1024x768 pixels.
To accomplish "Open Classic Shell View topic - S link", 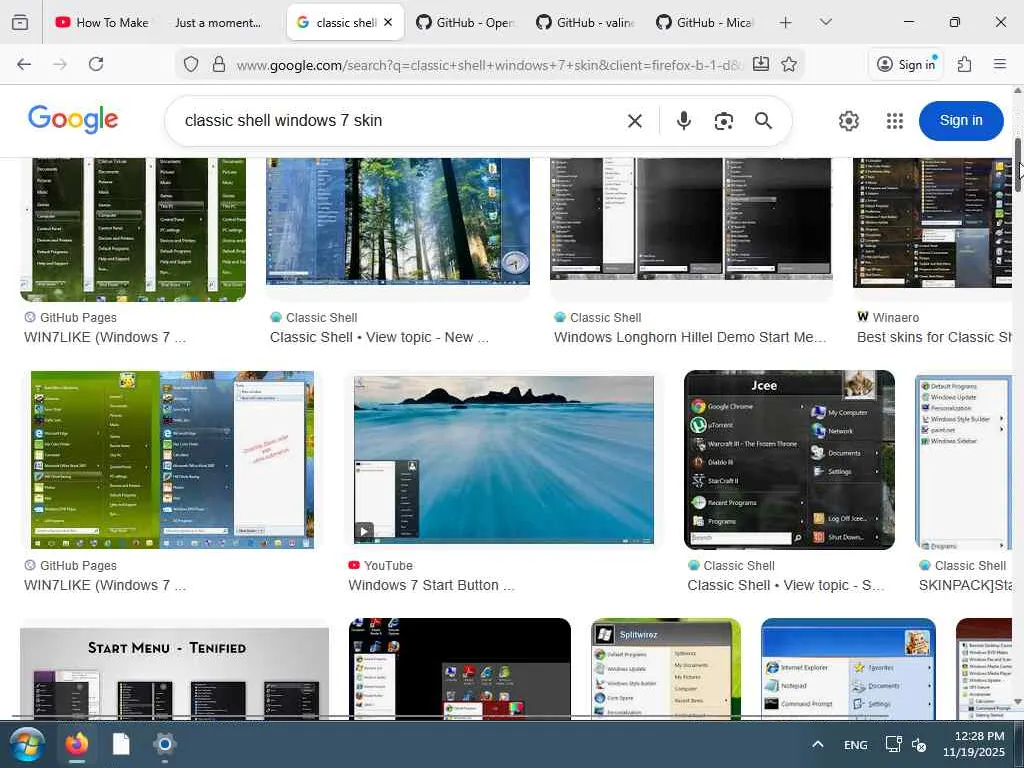I will point(786,586).
